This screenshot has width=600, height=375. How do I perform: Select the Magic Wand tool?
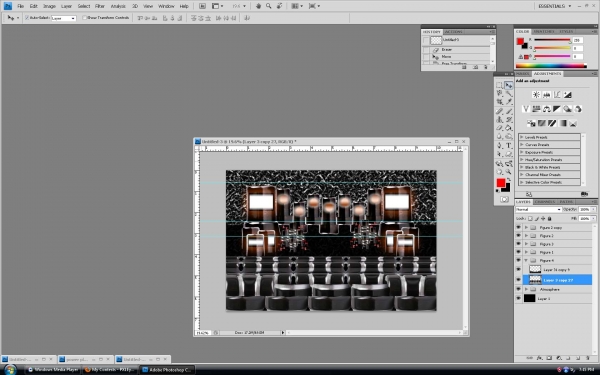point(509,94)
